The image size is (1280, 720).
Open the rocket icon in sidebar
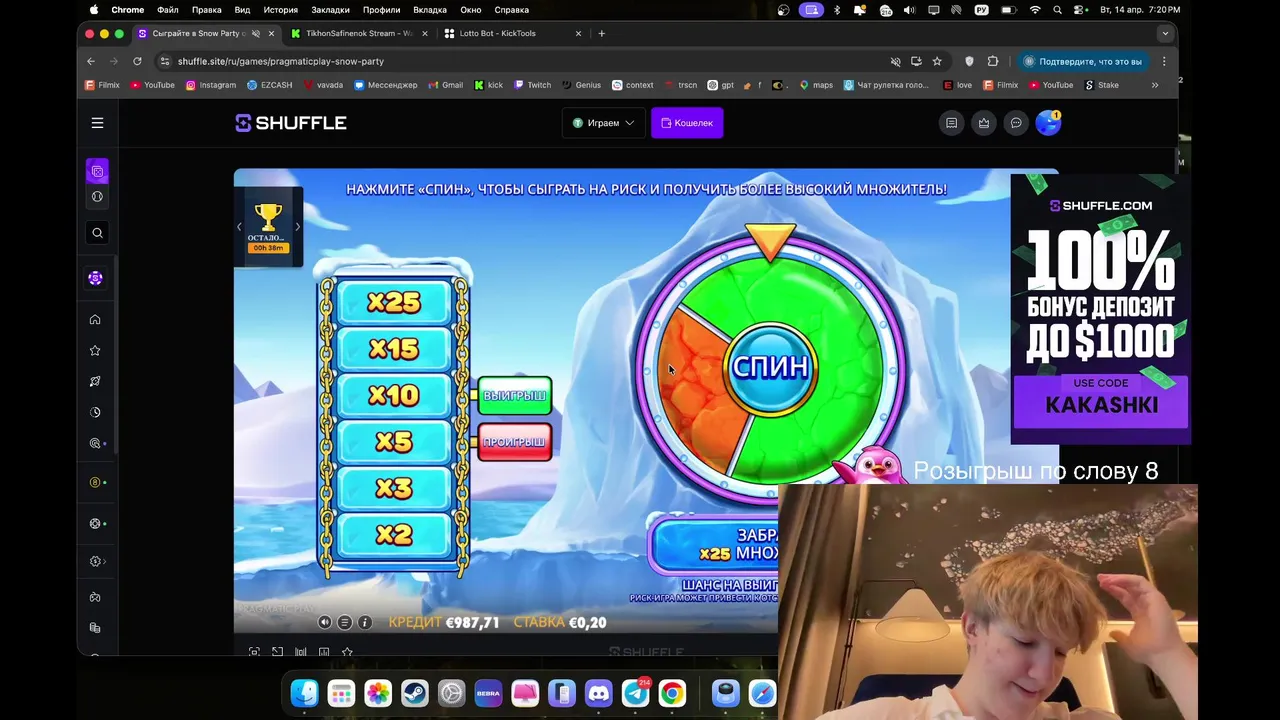pyautogui.click(x=95, y=381)
